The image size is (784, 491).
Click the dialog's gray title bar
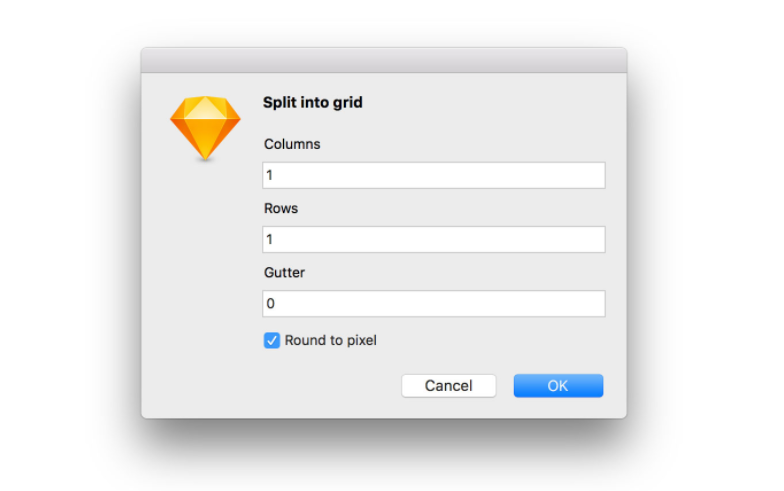[x=384, y=60]
